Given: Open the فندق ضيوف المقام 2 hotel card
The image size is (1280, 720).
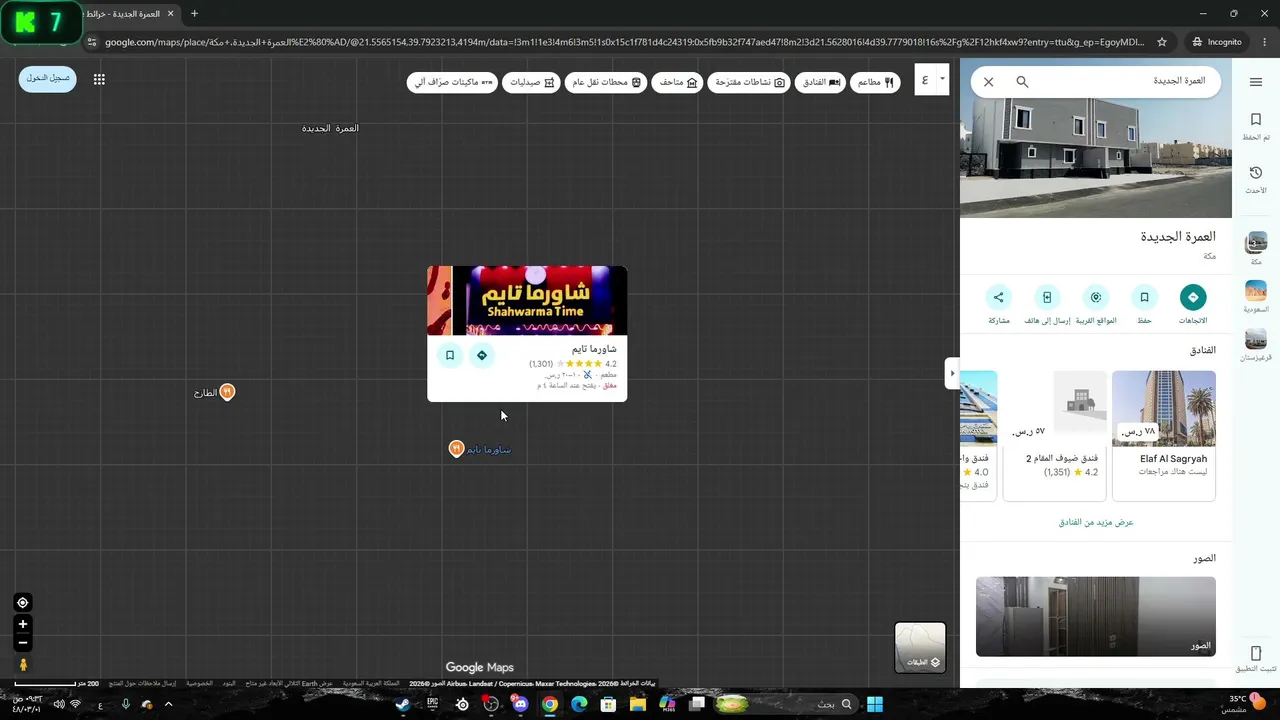Looking at the screenshot, I should [1055, 435].
